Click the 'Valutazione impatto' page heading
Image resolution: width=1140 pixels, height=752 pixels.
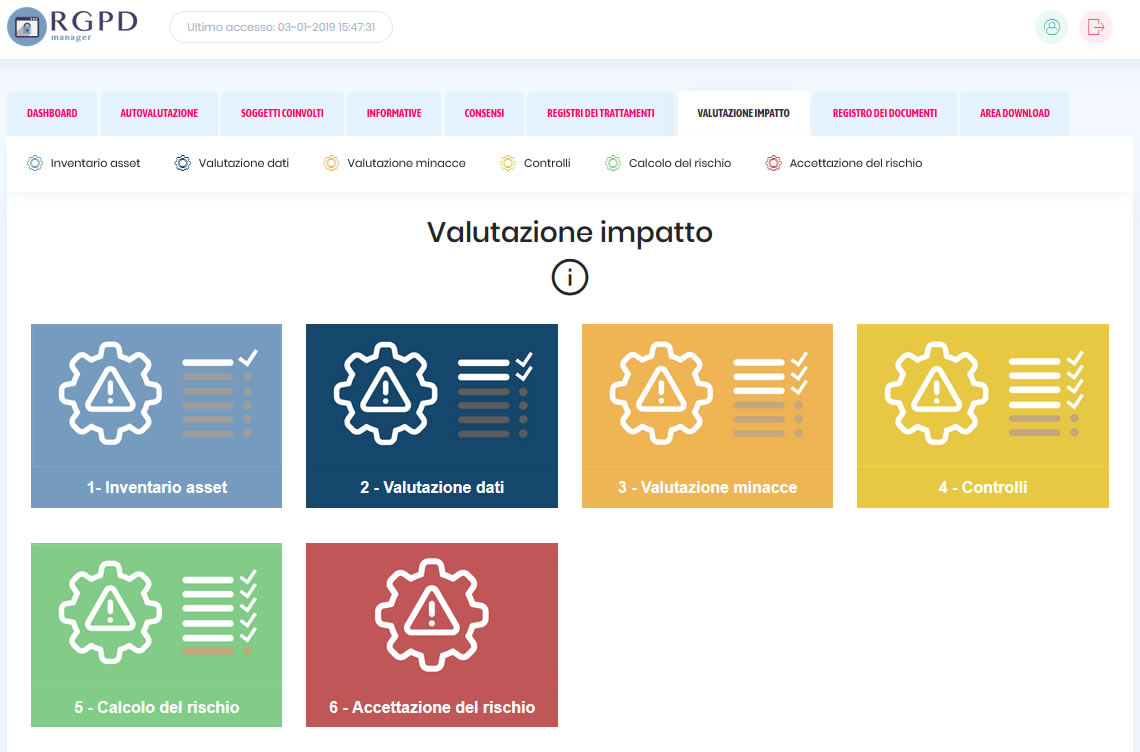569,233
